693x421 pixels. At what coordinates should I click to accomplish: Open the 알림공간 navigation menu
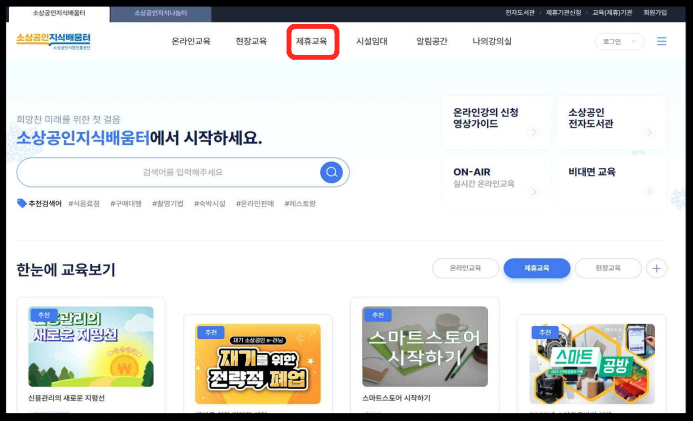(432, 42)
